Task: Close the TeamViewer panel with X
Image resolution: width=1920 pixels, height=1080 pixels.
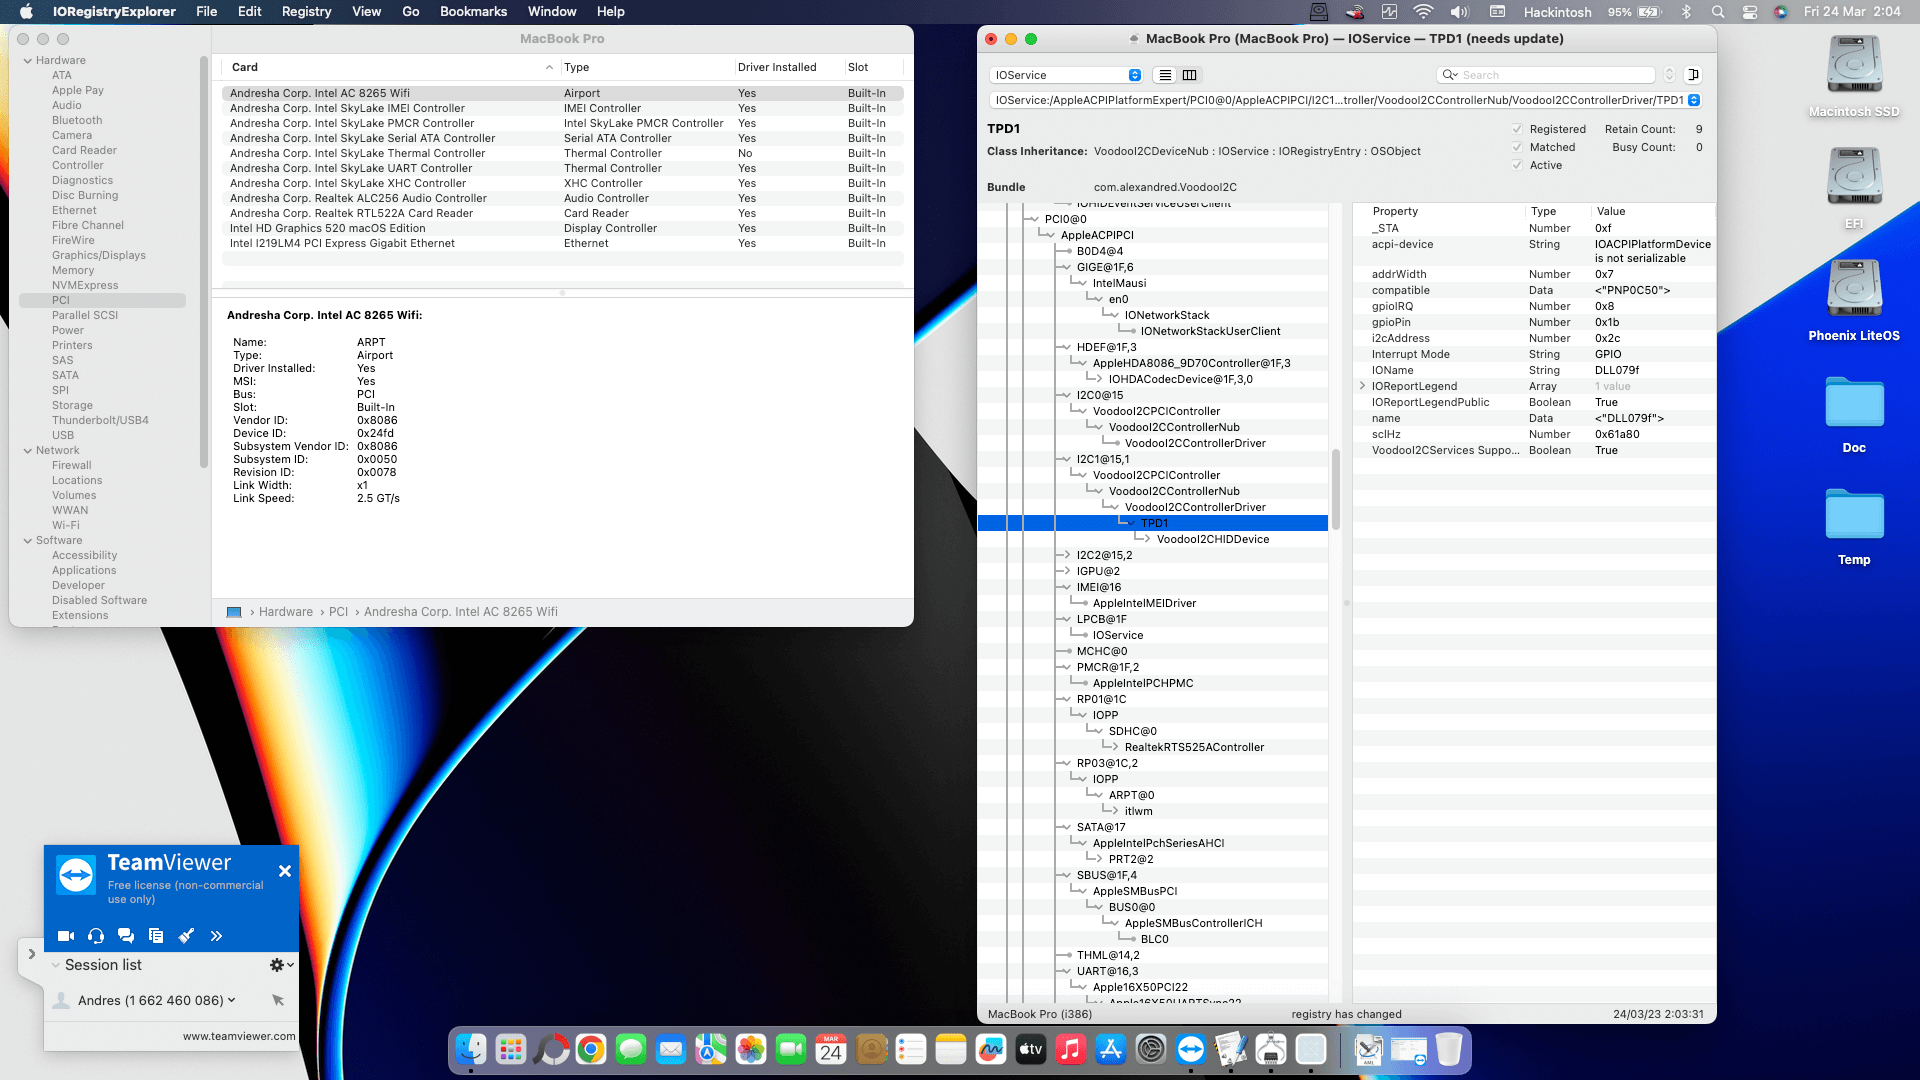Action: click(285, 871)
